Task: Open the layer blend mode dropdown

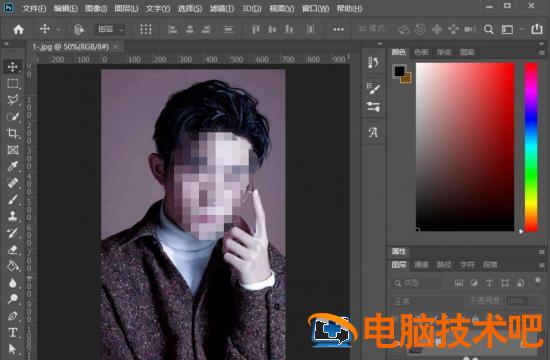Action: click(427, 301)
